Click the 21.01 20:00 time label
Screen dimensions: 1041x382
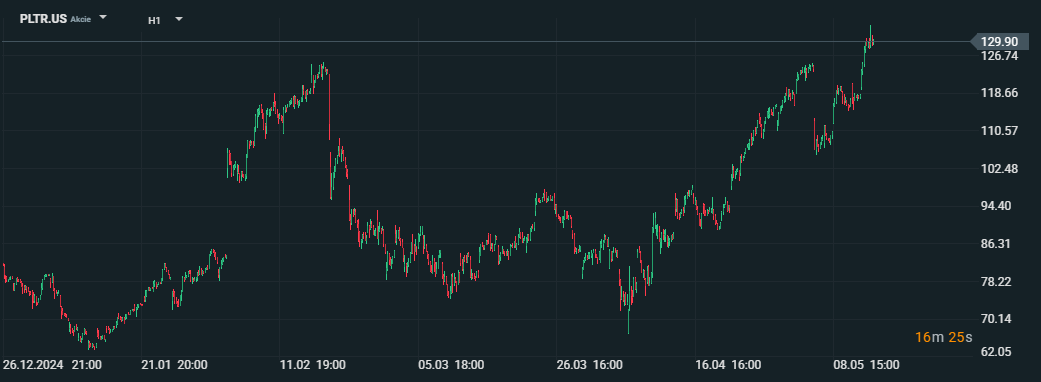(x=175, y=365)
